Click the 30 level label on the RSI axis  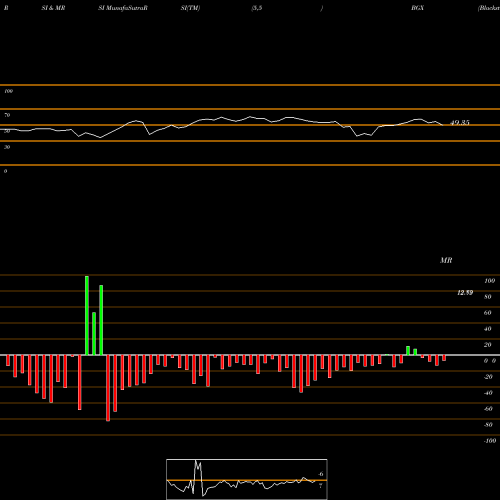point(7,147)
